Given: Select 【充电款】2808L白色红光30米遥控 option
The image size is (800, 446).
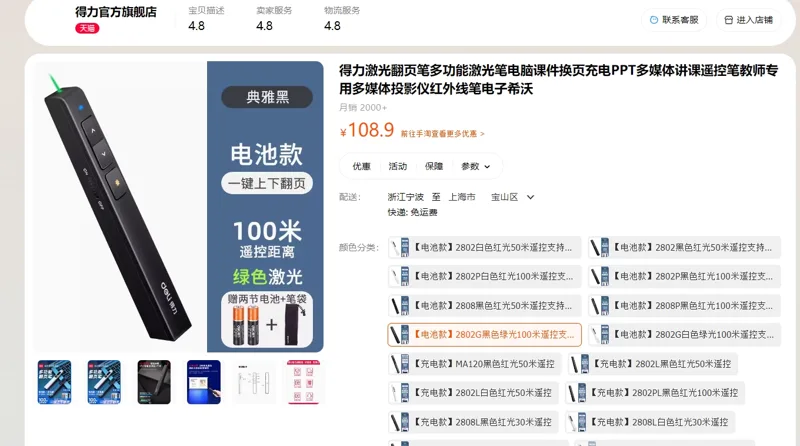Looking at the screenshot, I should pyautogui.click(x=649, y=422).
